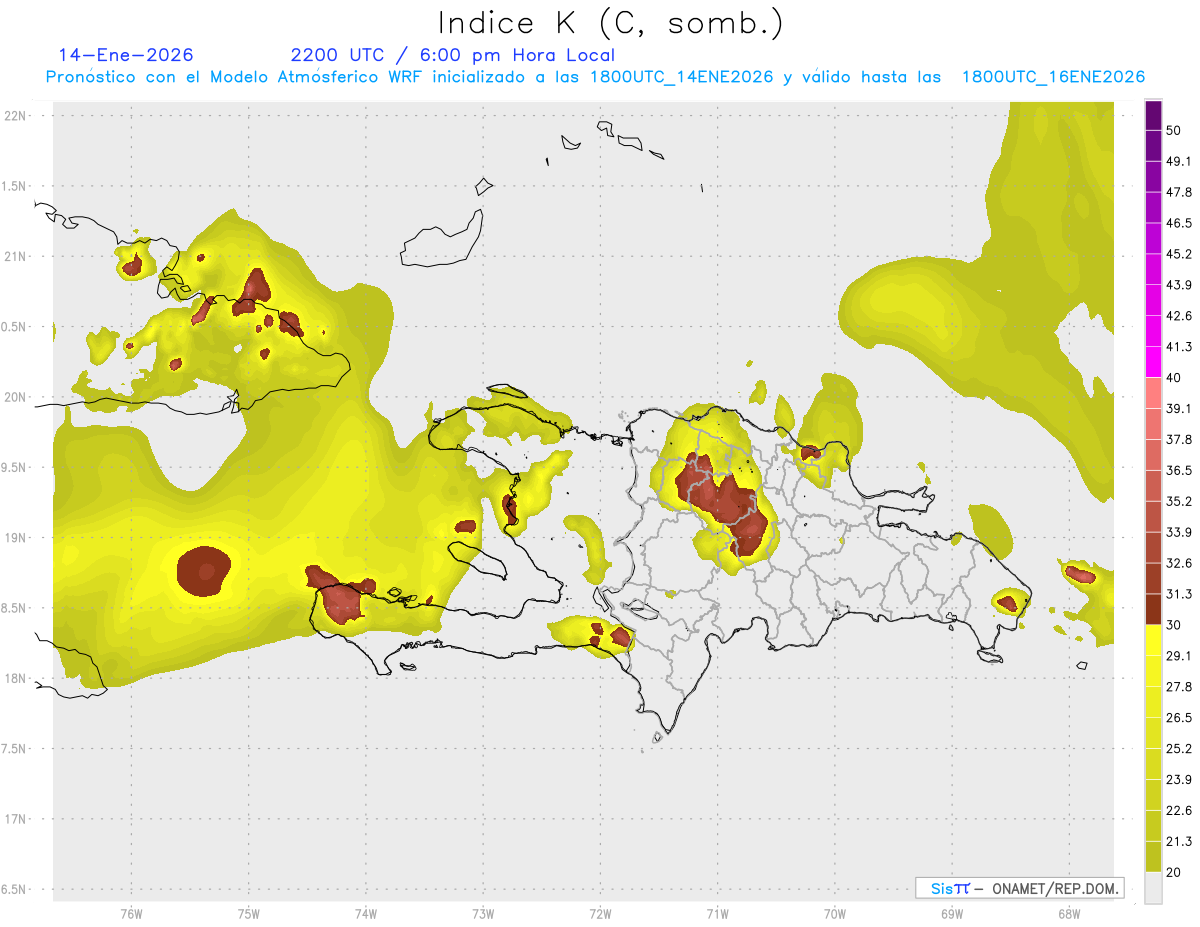Image resolution: width=1200 pixels, height=927 pixels.
Task: Click the legend value 37.8
Action: [x=1178, y=439]
